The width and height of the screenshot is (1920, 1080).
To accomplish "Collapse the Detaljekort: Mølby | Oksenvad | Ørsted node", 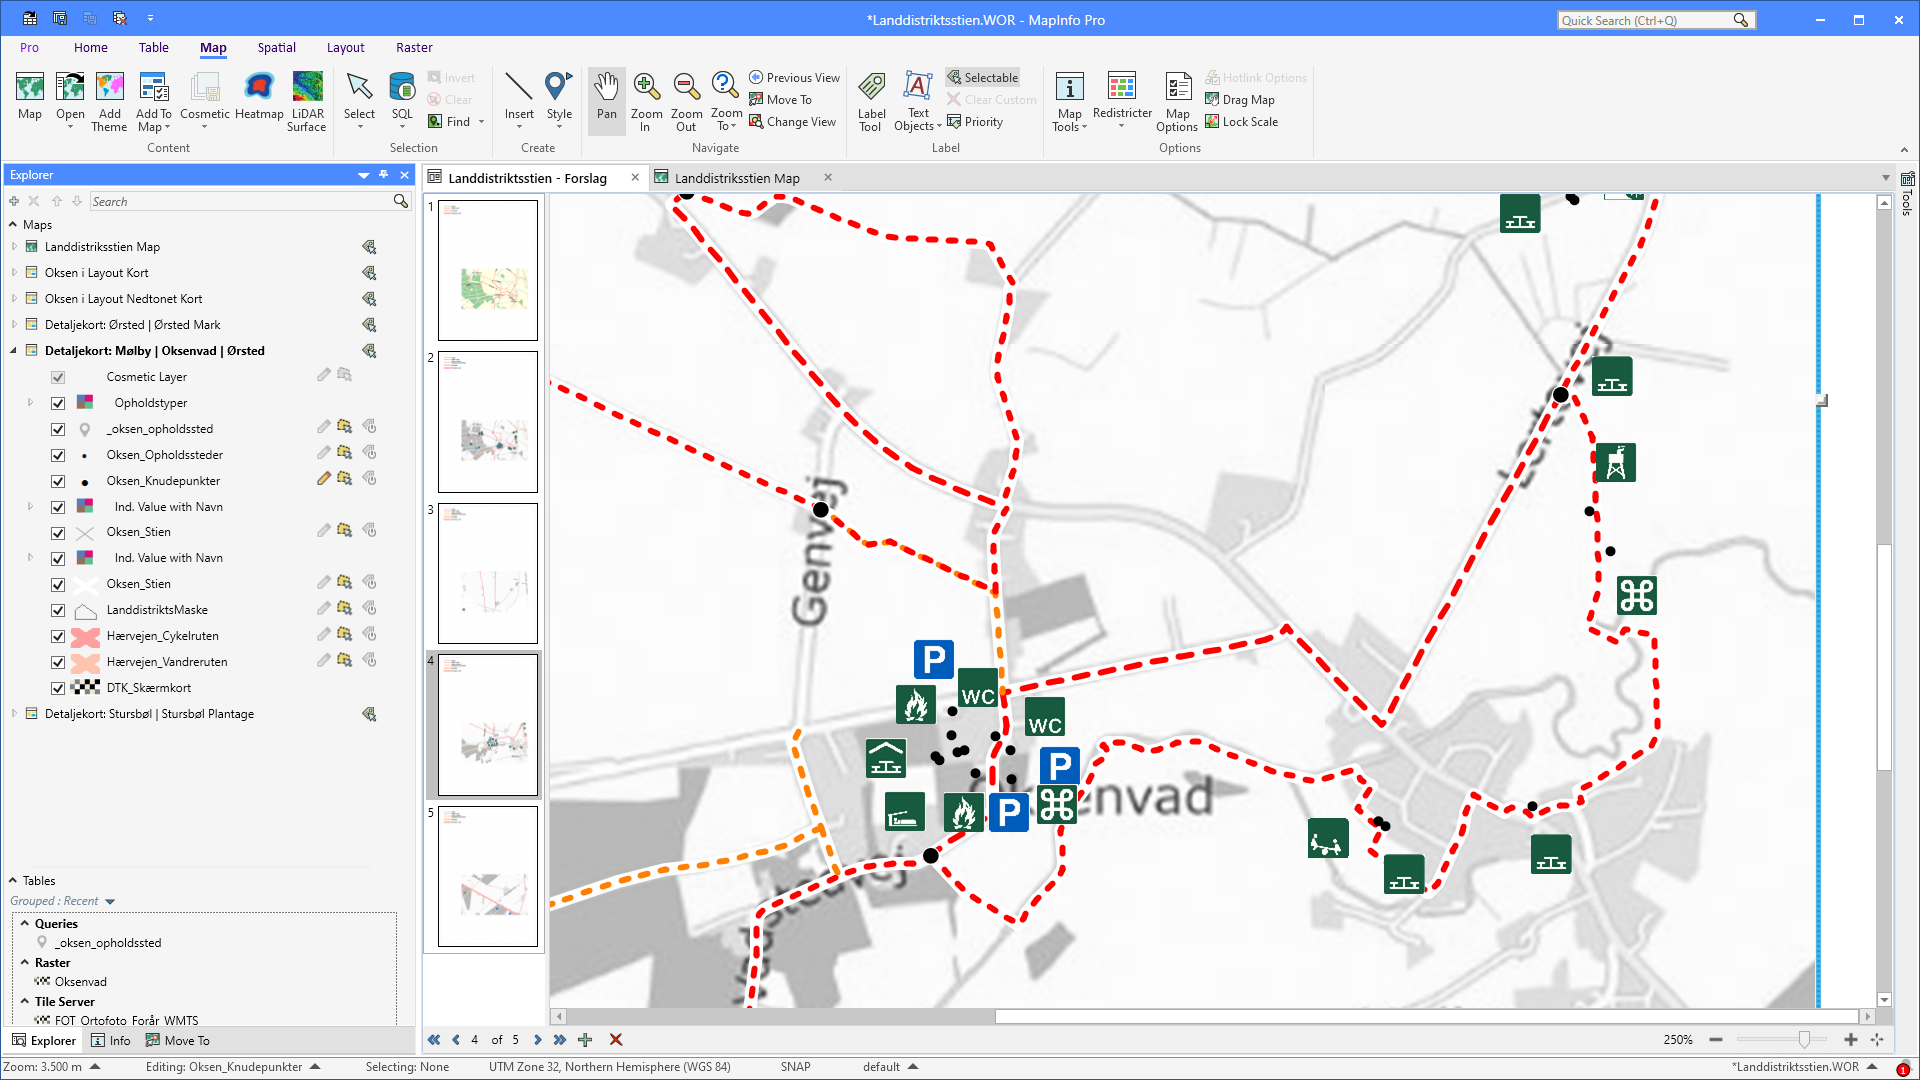I will 12,350.
